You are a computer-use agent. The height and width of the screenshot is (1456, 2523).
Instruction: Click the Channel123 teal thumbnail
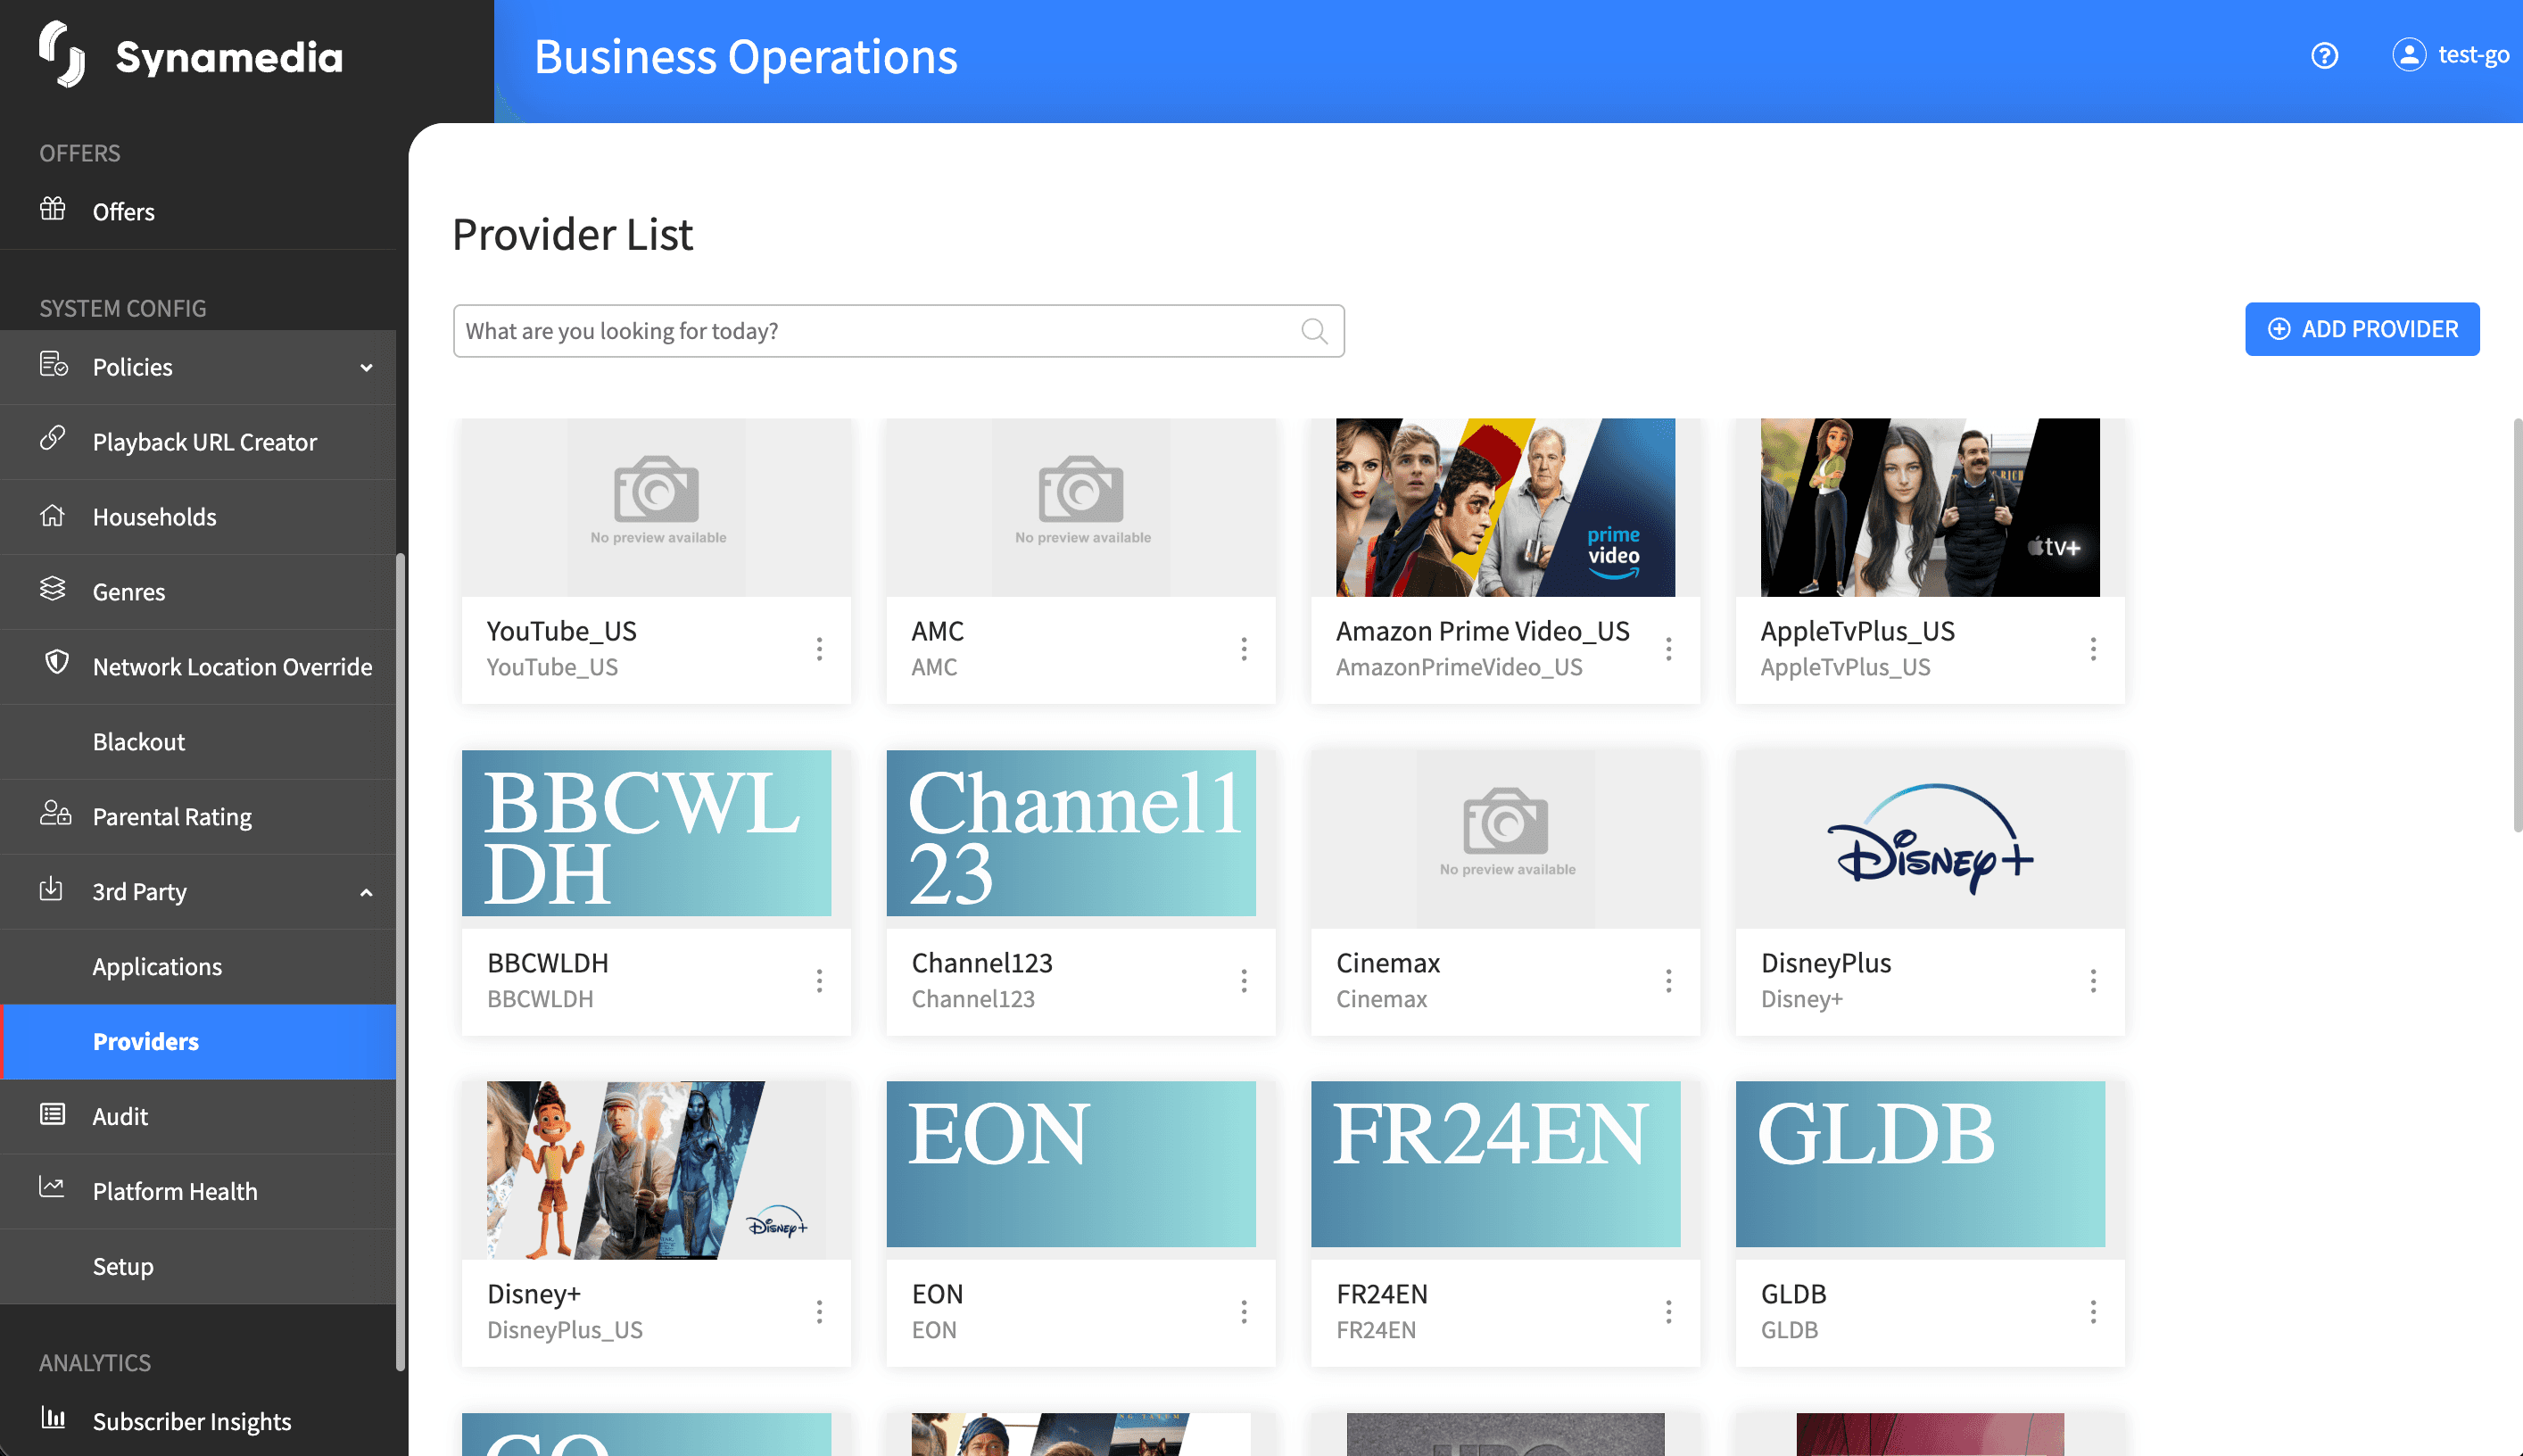[1071, 833]
